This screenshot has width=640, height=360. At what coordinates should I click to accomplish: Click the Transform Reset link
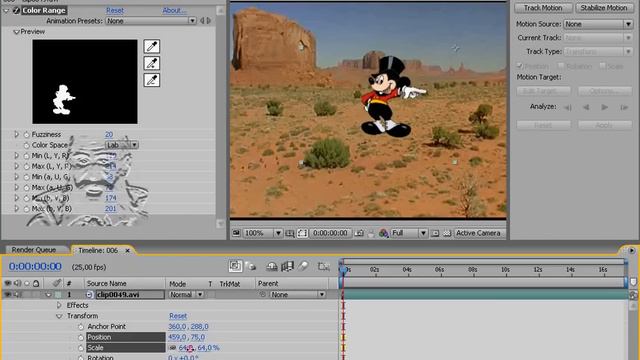[x=178, y=316]
